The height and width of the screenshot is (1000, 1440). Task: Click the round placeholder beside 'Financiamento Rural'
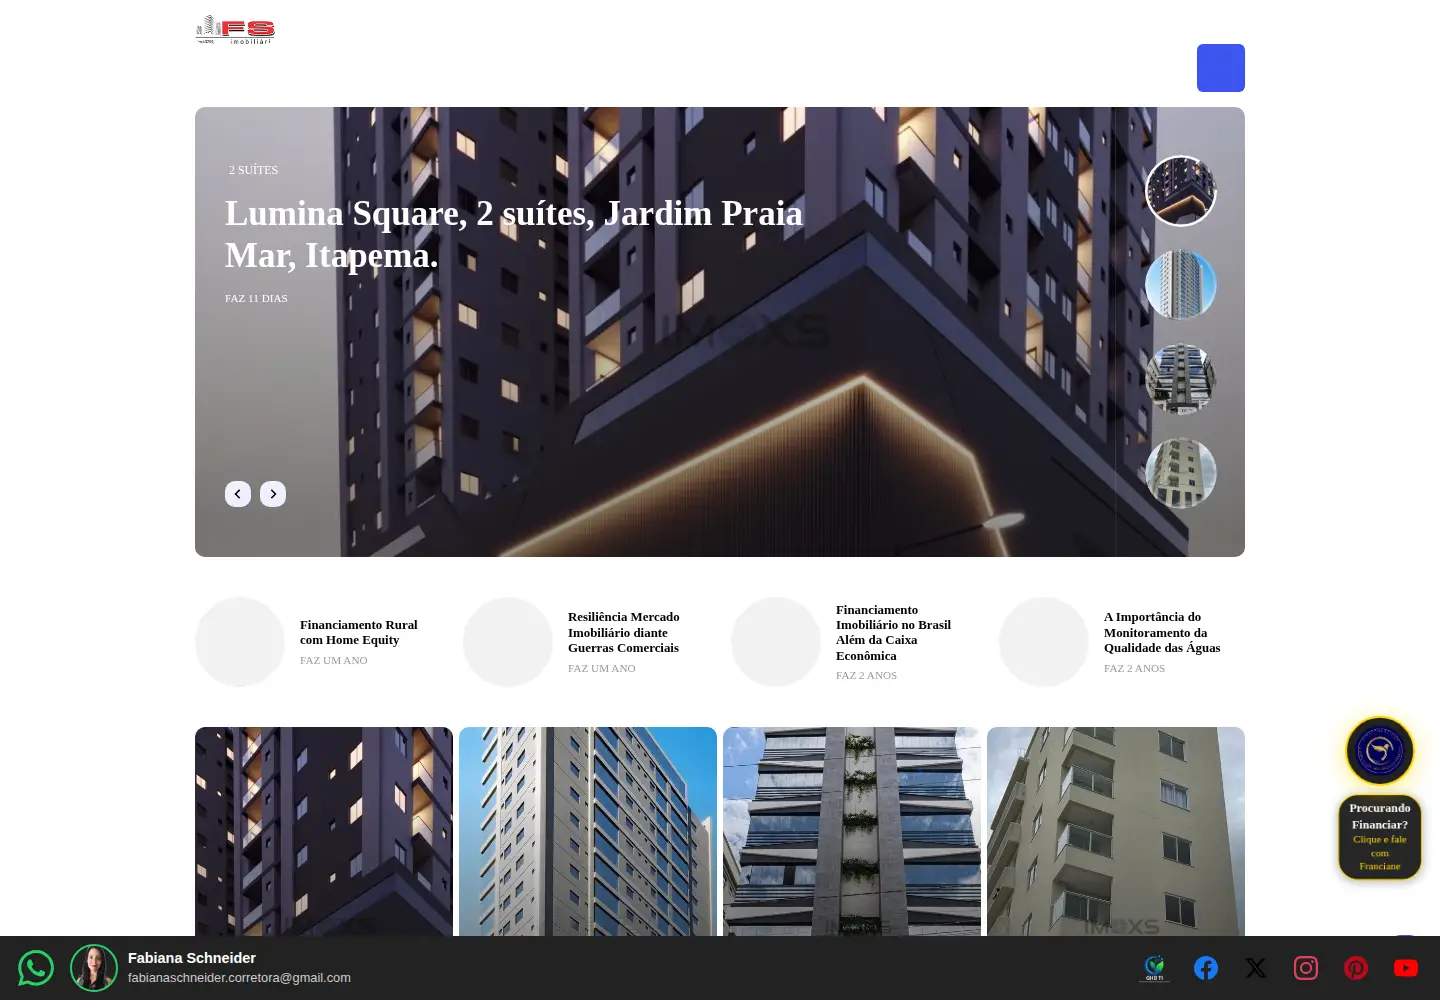click(240, 642)
